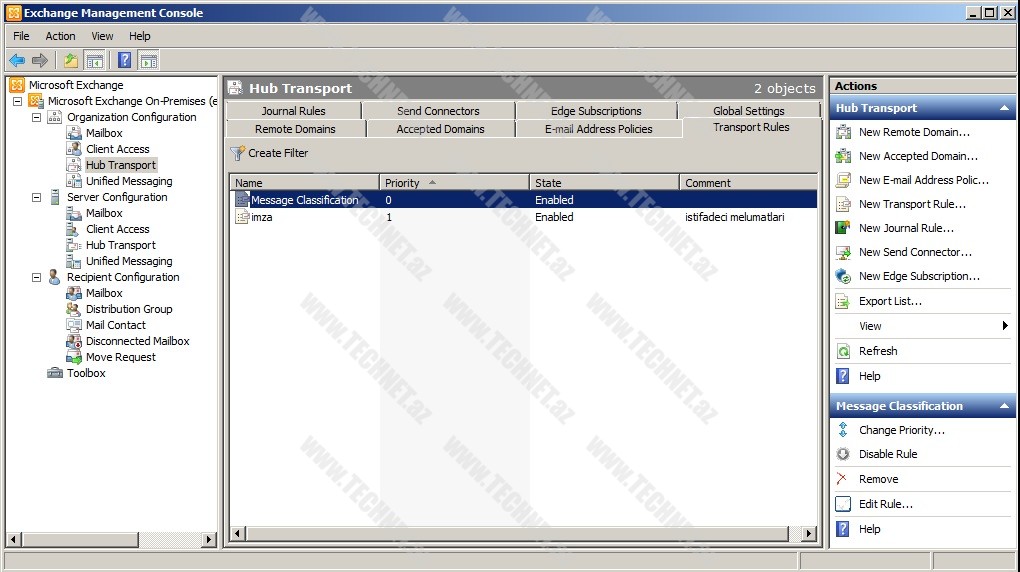Click the Change Priority arrows icon
The width and height of the screenshot is (1020, 572).
click(x=842, y=430)
